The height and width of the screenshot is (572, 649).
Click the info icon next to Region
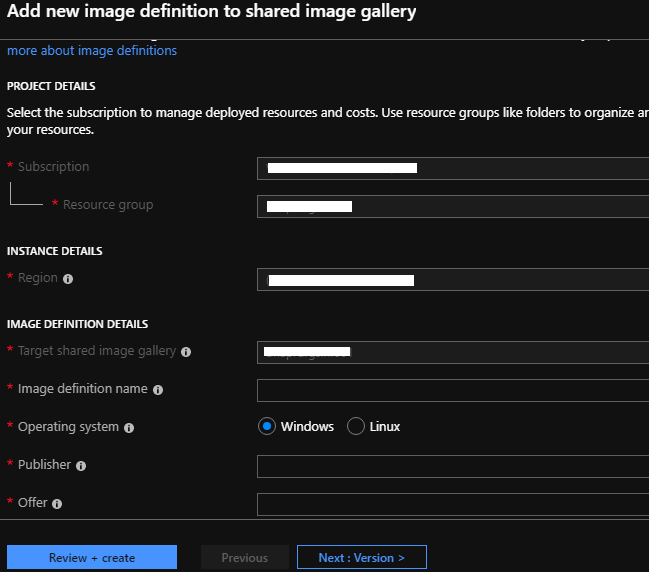(68, 279)
